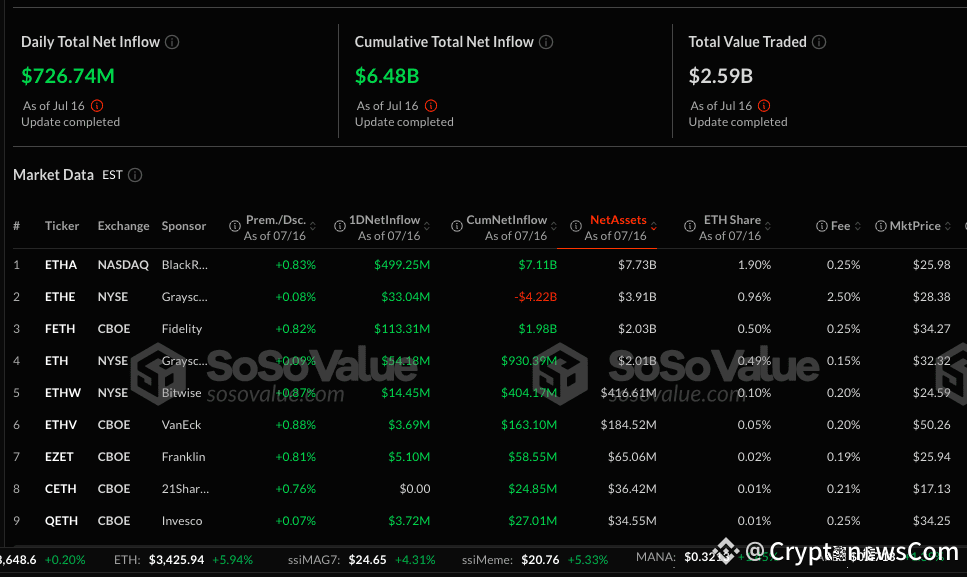This screenshot has width=967, height=577.
Task: Click the $6.48B cumulative inflow value
Action: pyautogui.click(x=387, y=76)
